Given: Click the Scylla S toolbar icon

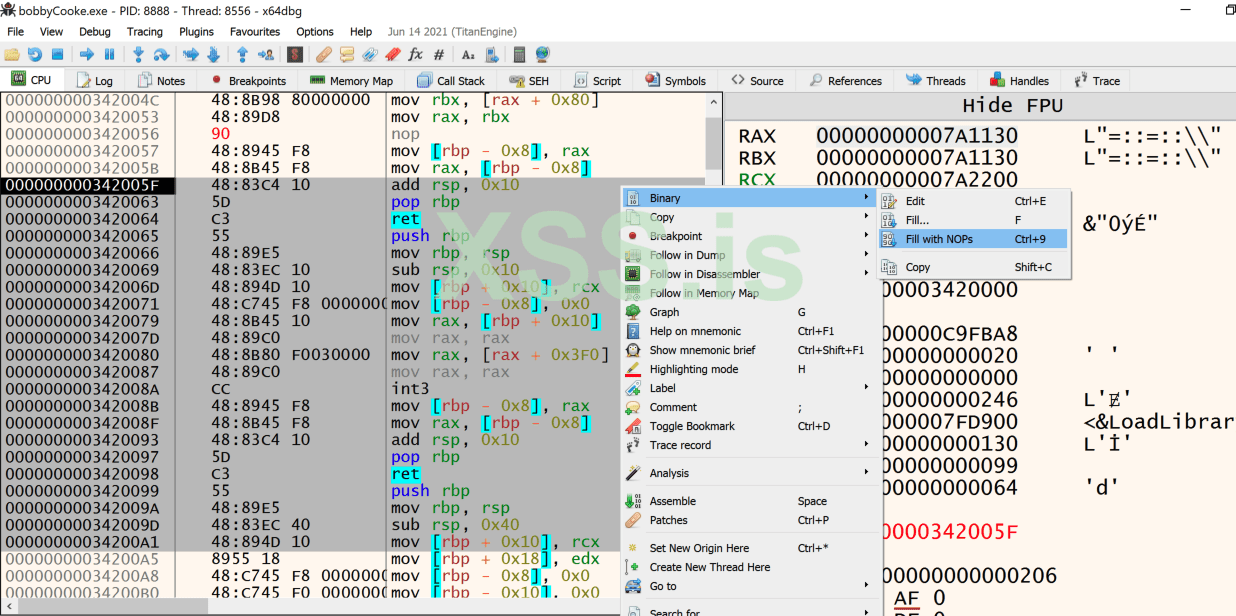Looking at the screenshot, I should click(295, 54).
